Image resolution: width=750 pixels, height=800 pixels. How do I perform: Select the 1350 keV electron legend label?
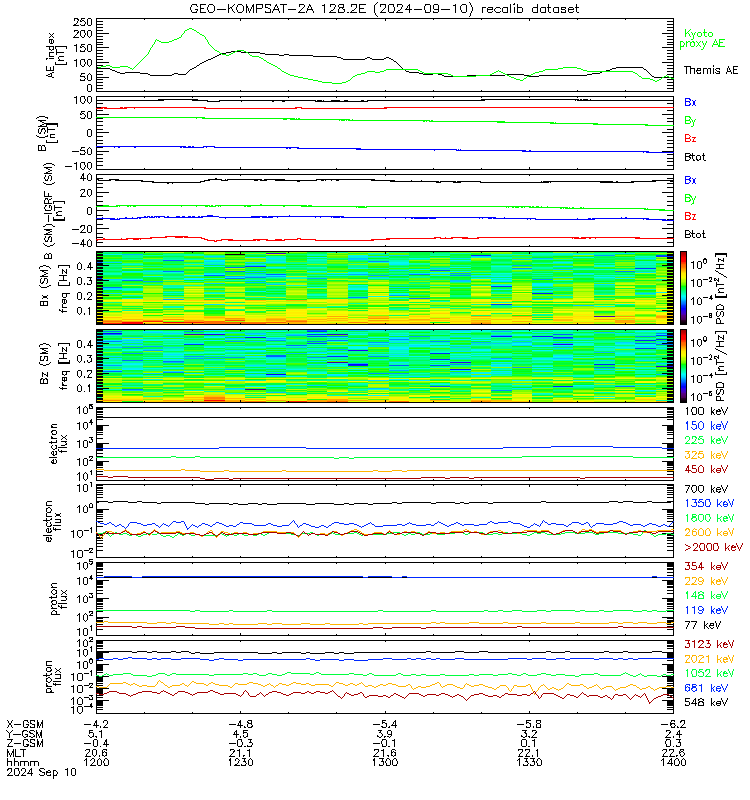709,503
